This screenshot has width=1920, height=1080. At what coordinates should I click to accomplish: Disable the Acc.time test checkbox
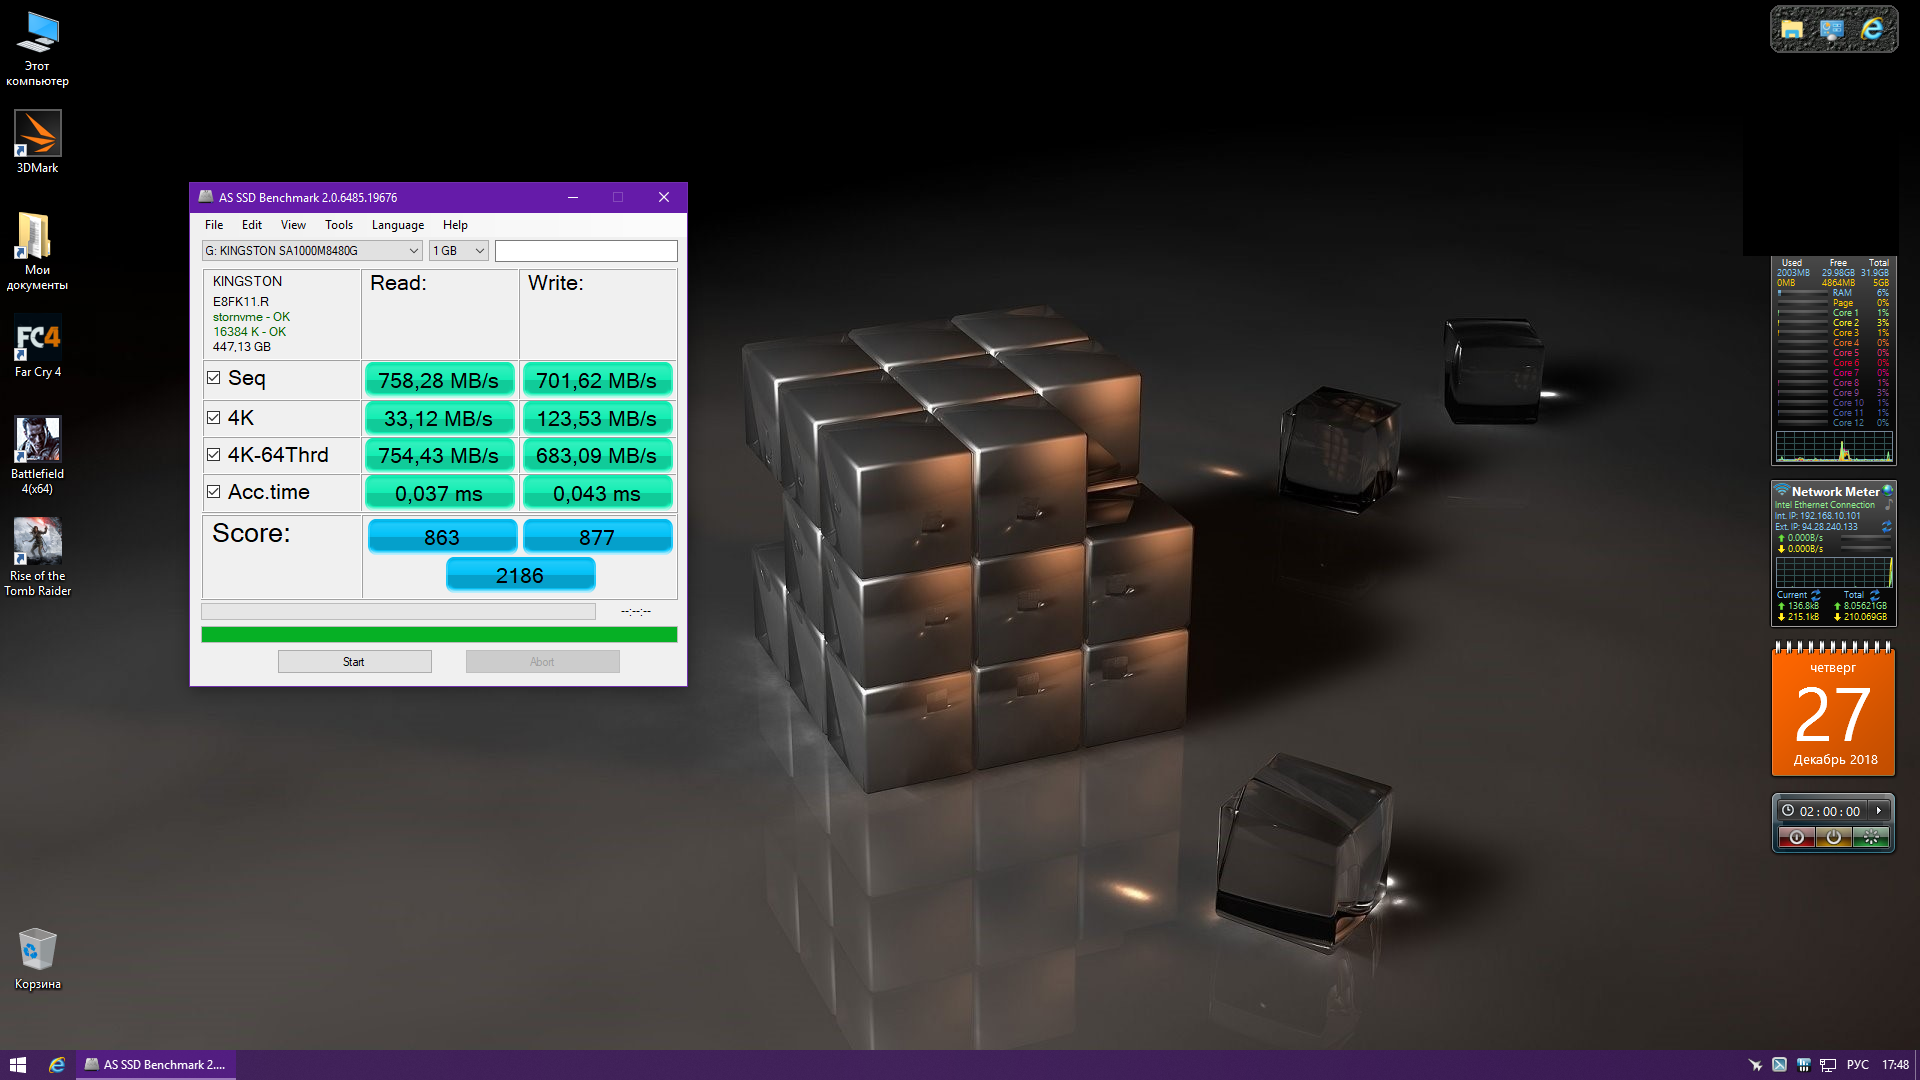[213, 492]
